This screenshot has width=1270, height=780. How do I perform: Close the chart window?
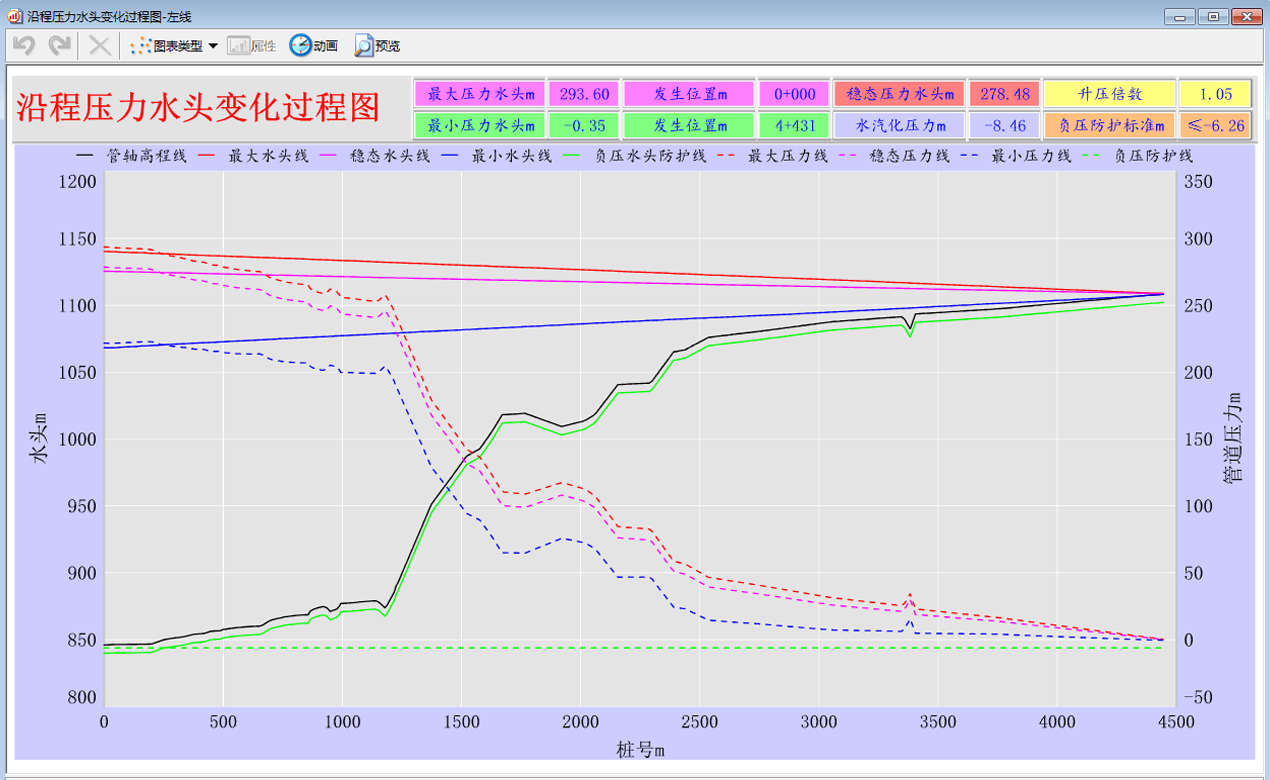click(x=1246, y=17)
